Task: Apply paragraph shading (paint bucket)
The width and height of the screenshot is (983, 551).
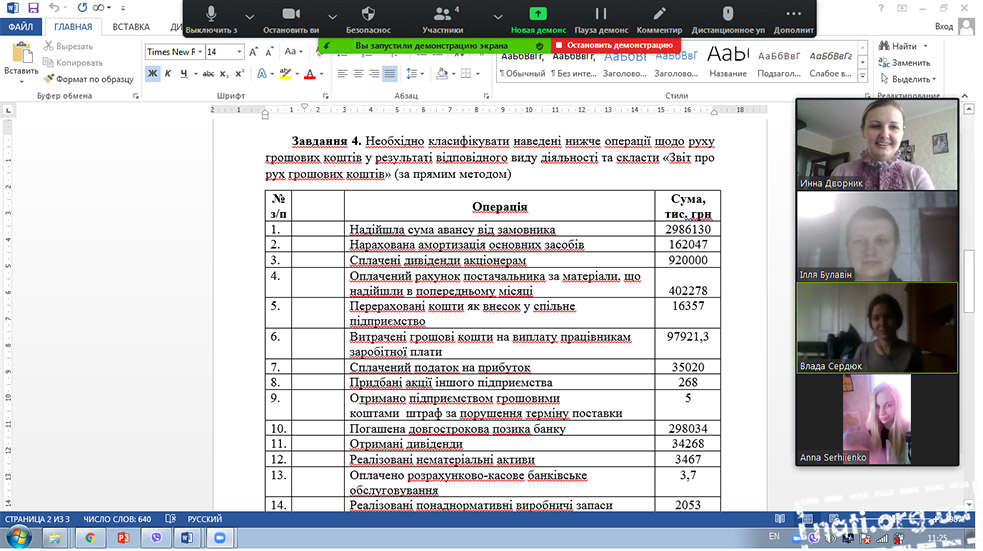Action: click(441, 74)
